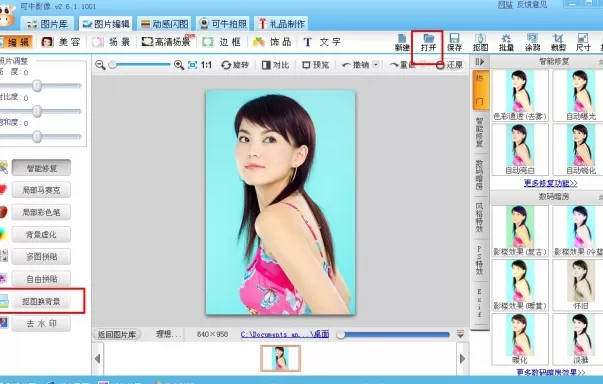Open a file with 打开 icon
The width and height of the screenshot is (603, 384).
[428, 42]
